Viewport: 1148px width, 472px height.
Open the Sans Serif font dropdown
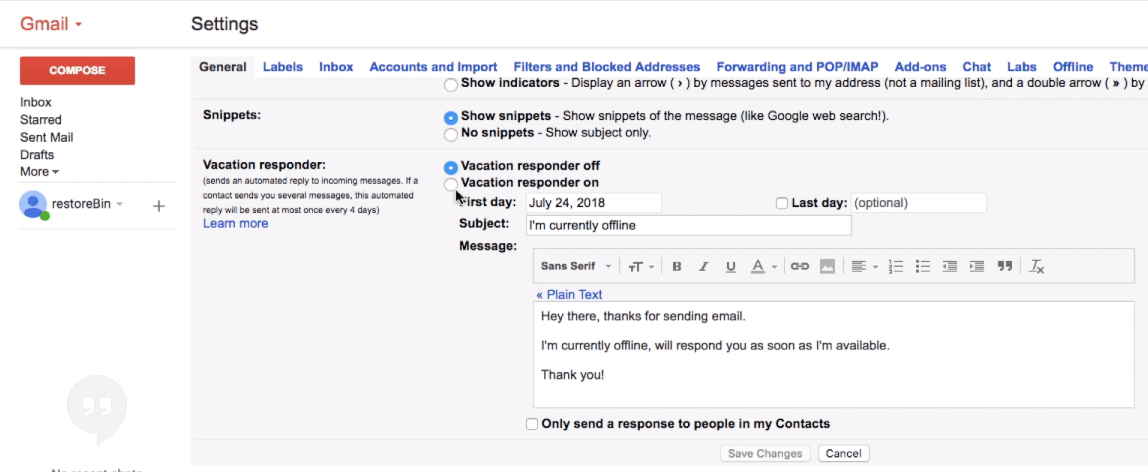click(x=575, y=266)
